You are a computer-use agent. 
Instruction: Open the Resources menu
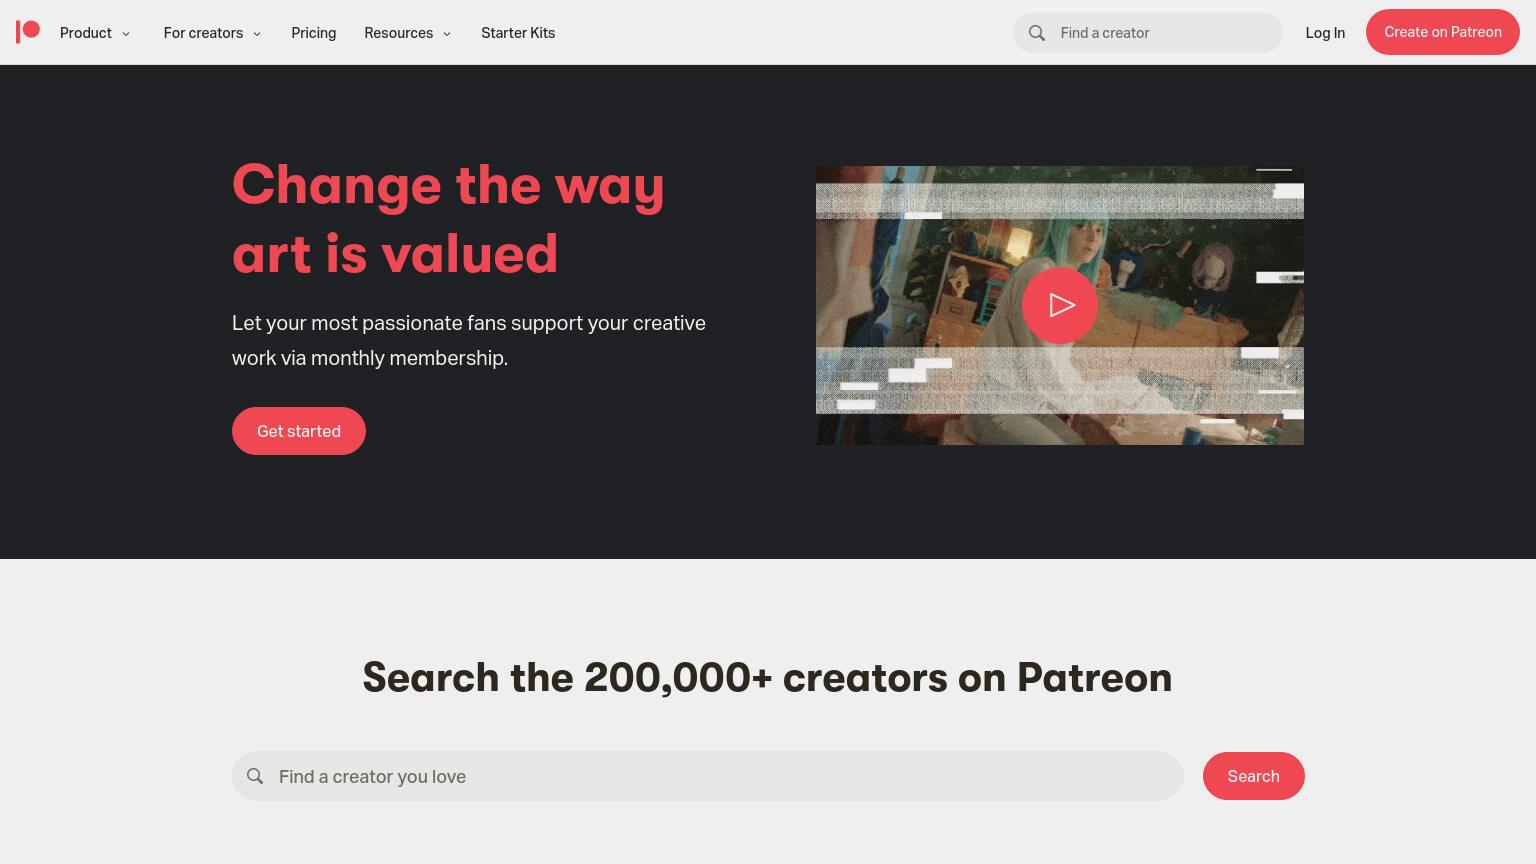tap(398, 33)
